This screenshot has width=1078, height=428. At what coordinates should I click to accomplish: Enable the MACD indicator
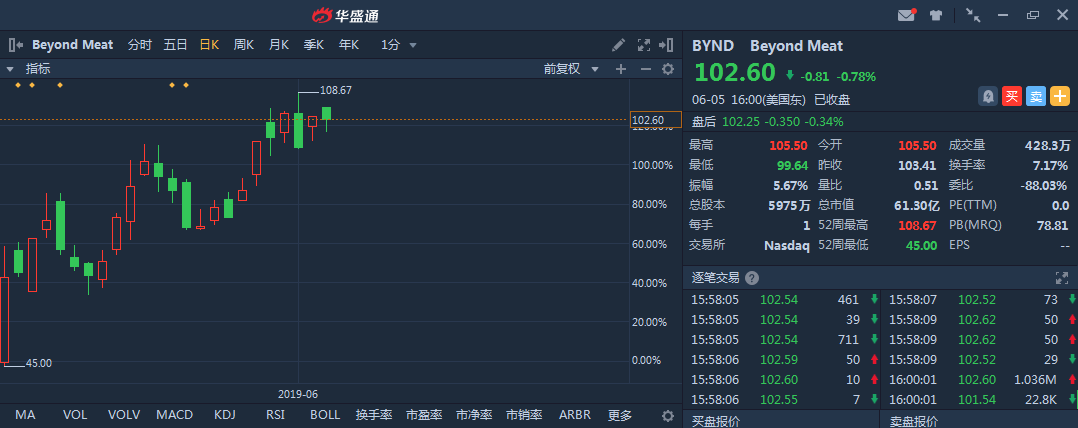pos(175,415)
